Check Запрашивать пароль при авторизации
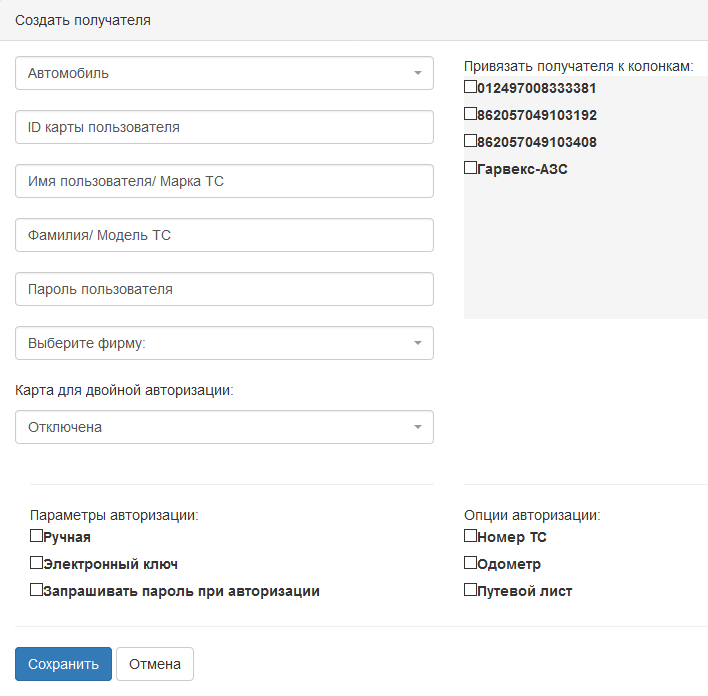The image size is (708, 696). pos(37,590)
